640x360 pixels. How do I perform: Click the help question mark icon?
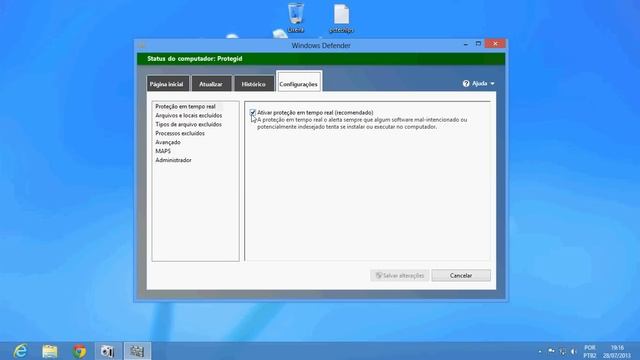click(x=466, y=83)
